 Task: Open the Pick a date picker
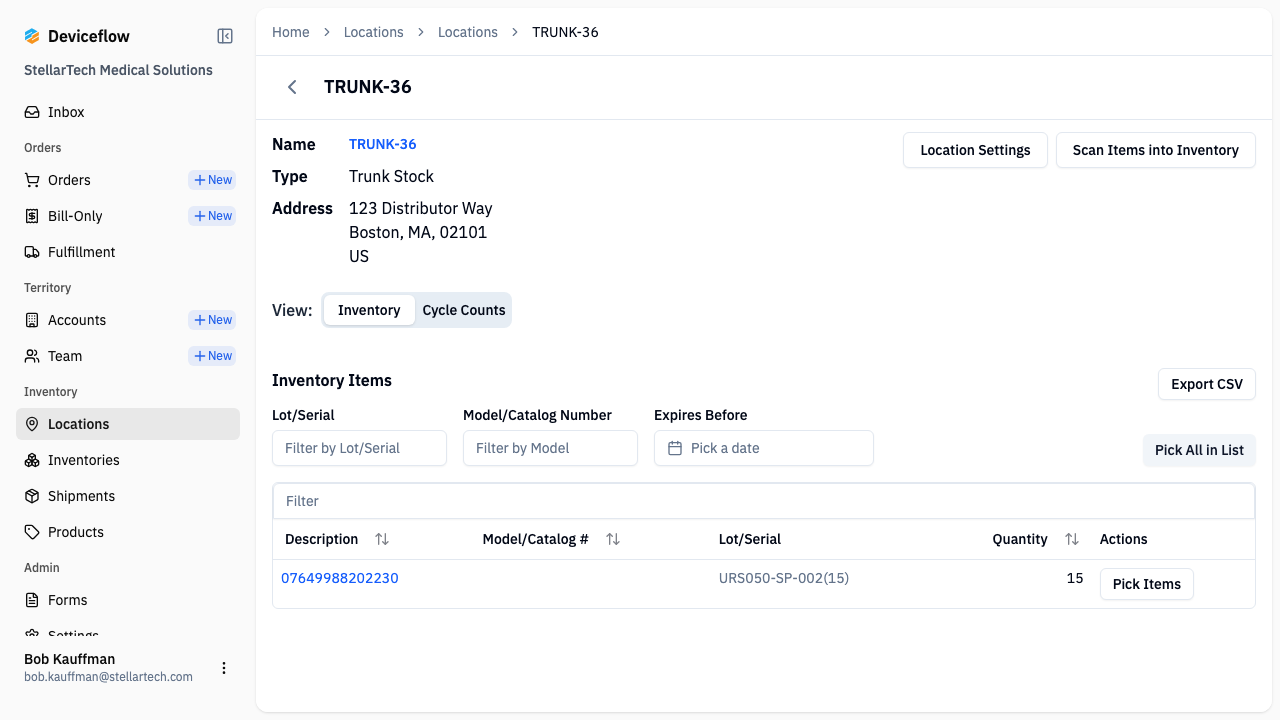click(764, 448)
